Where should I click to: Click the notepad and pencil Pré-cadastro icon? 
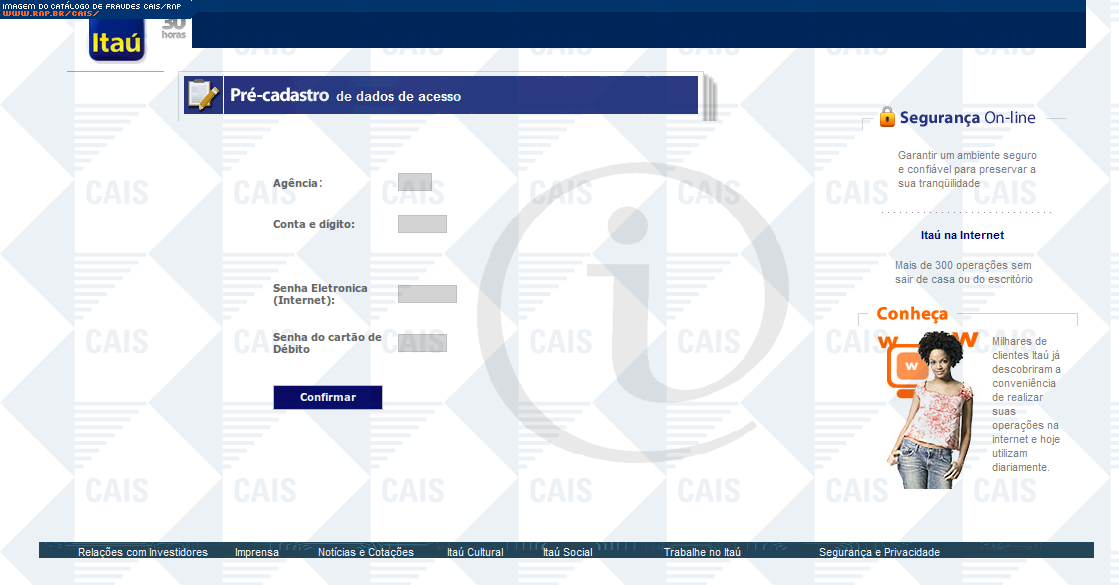(203, 95)
